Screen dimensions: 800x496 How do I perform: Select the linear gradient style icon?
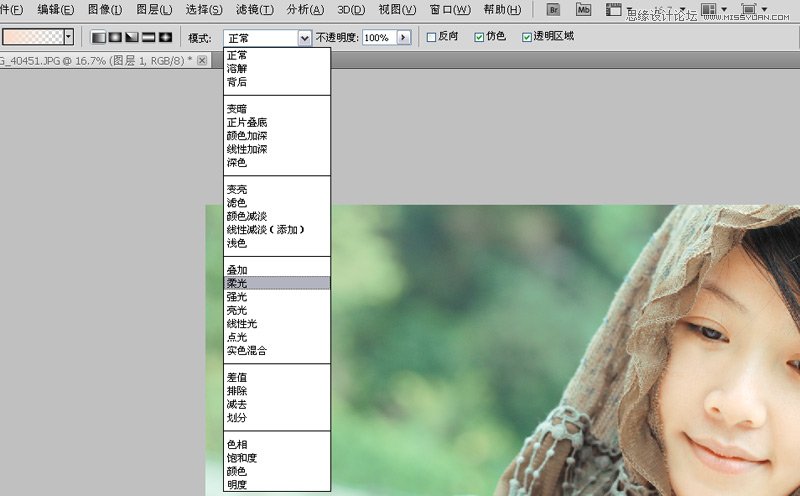tap(98, 37)
